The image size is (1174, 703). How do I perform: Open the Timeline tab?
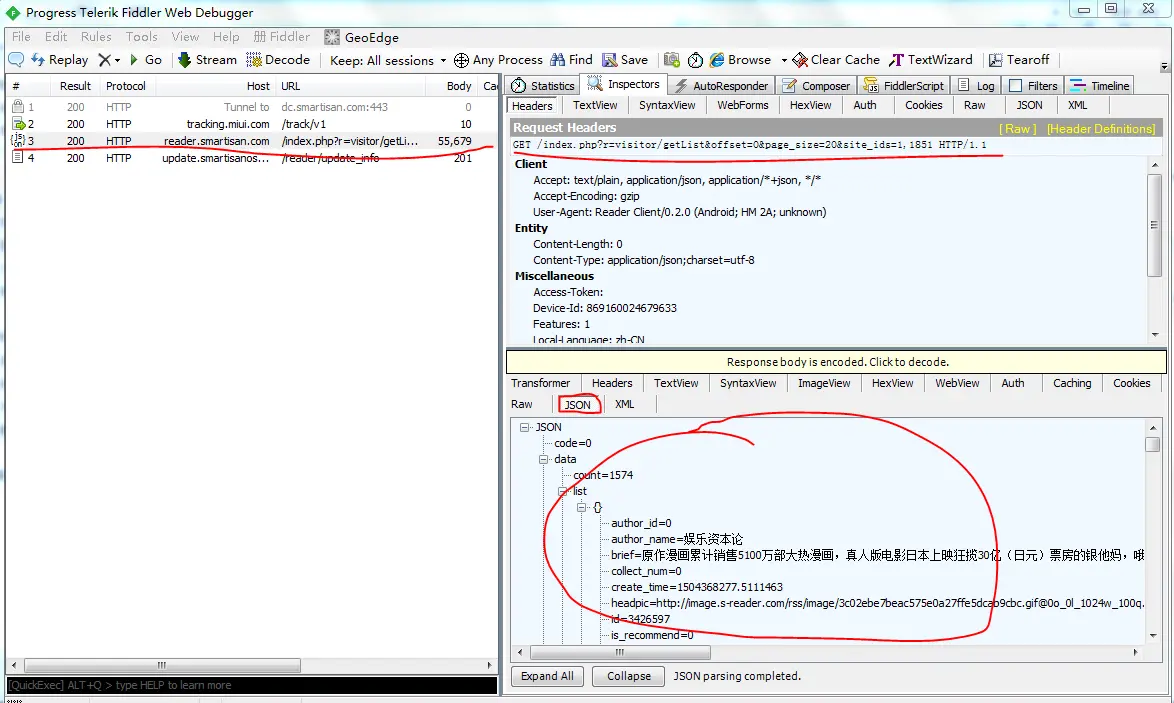(x=1099, y=85)
